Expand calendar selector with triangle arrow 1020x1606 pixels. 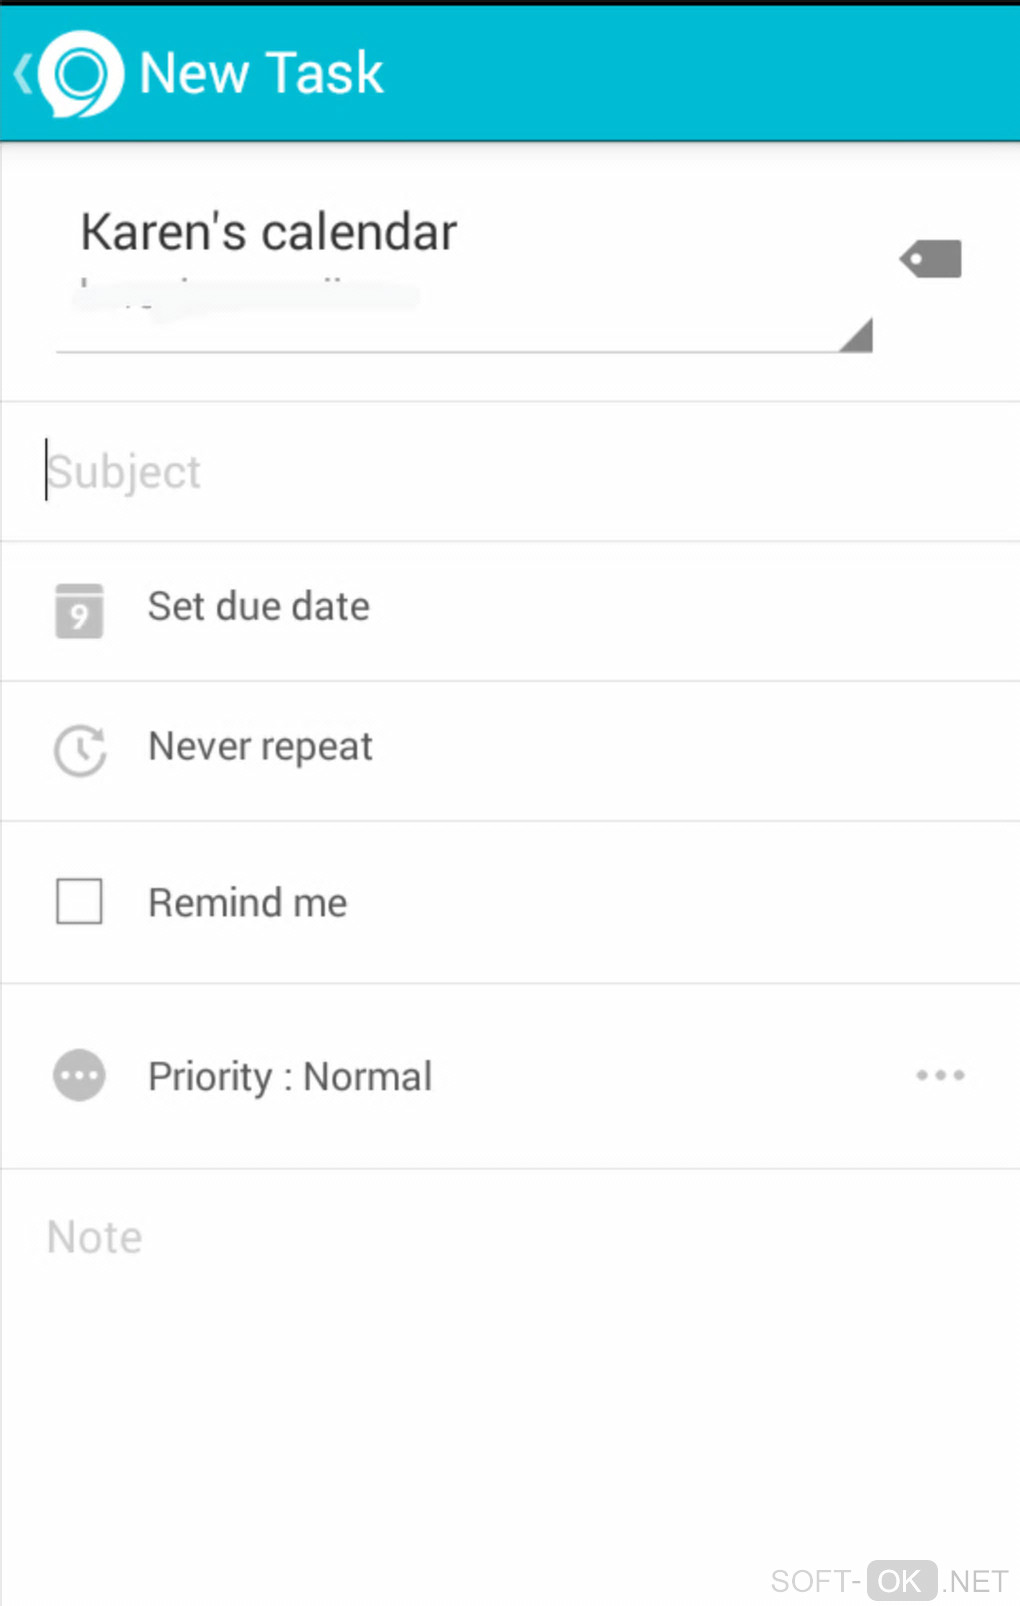[x=857, y=336]
